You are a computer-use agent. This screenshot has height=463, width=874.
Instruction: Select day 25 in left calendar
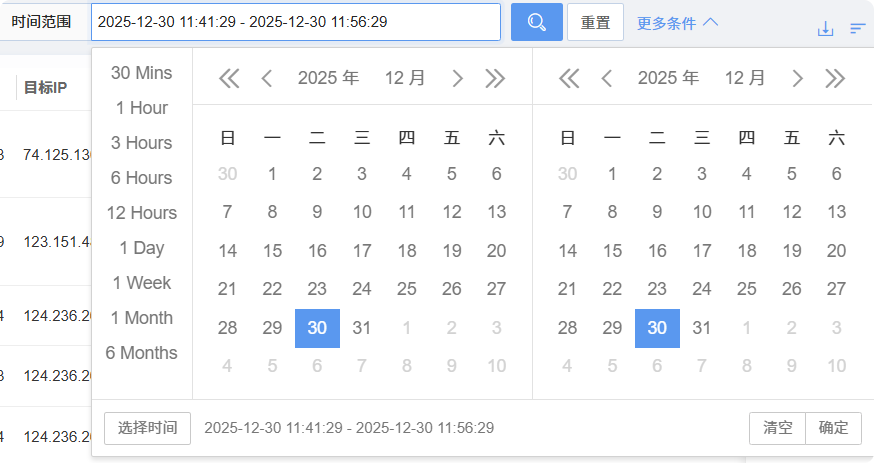pos(406,290)
